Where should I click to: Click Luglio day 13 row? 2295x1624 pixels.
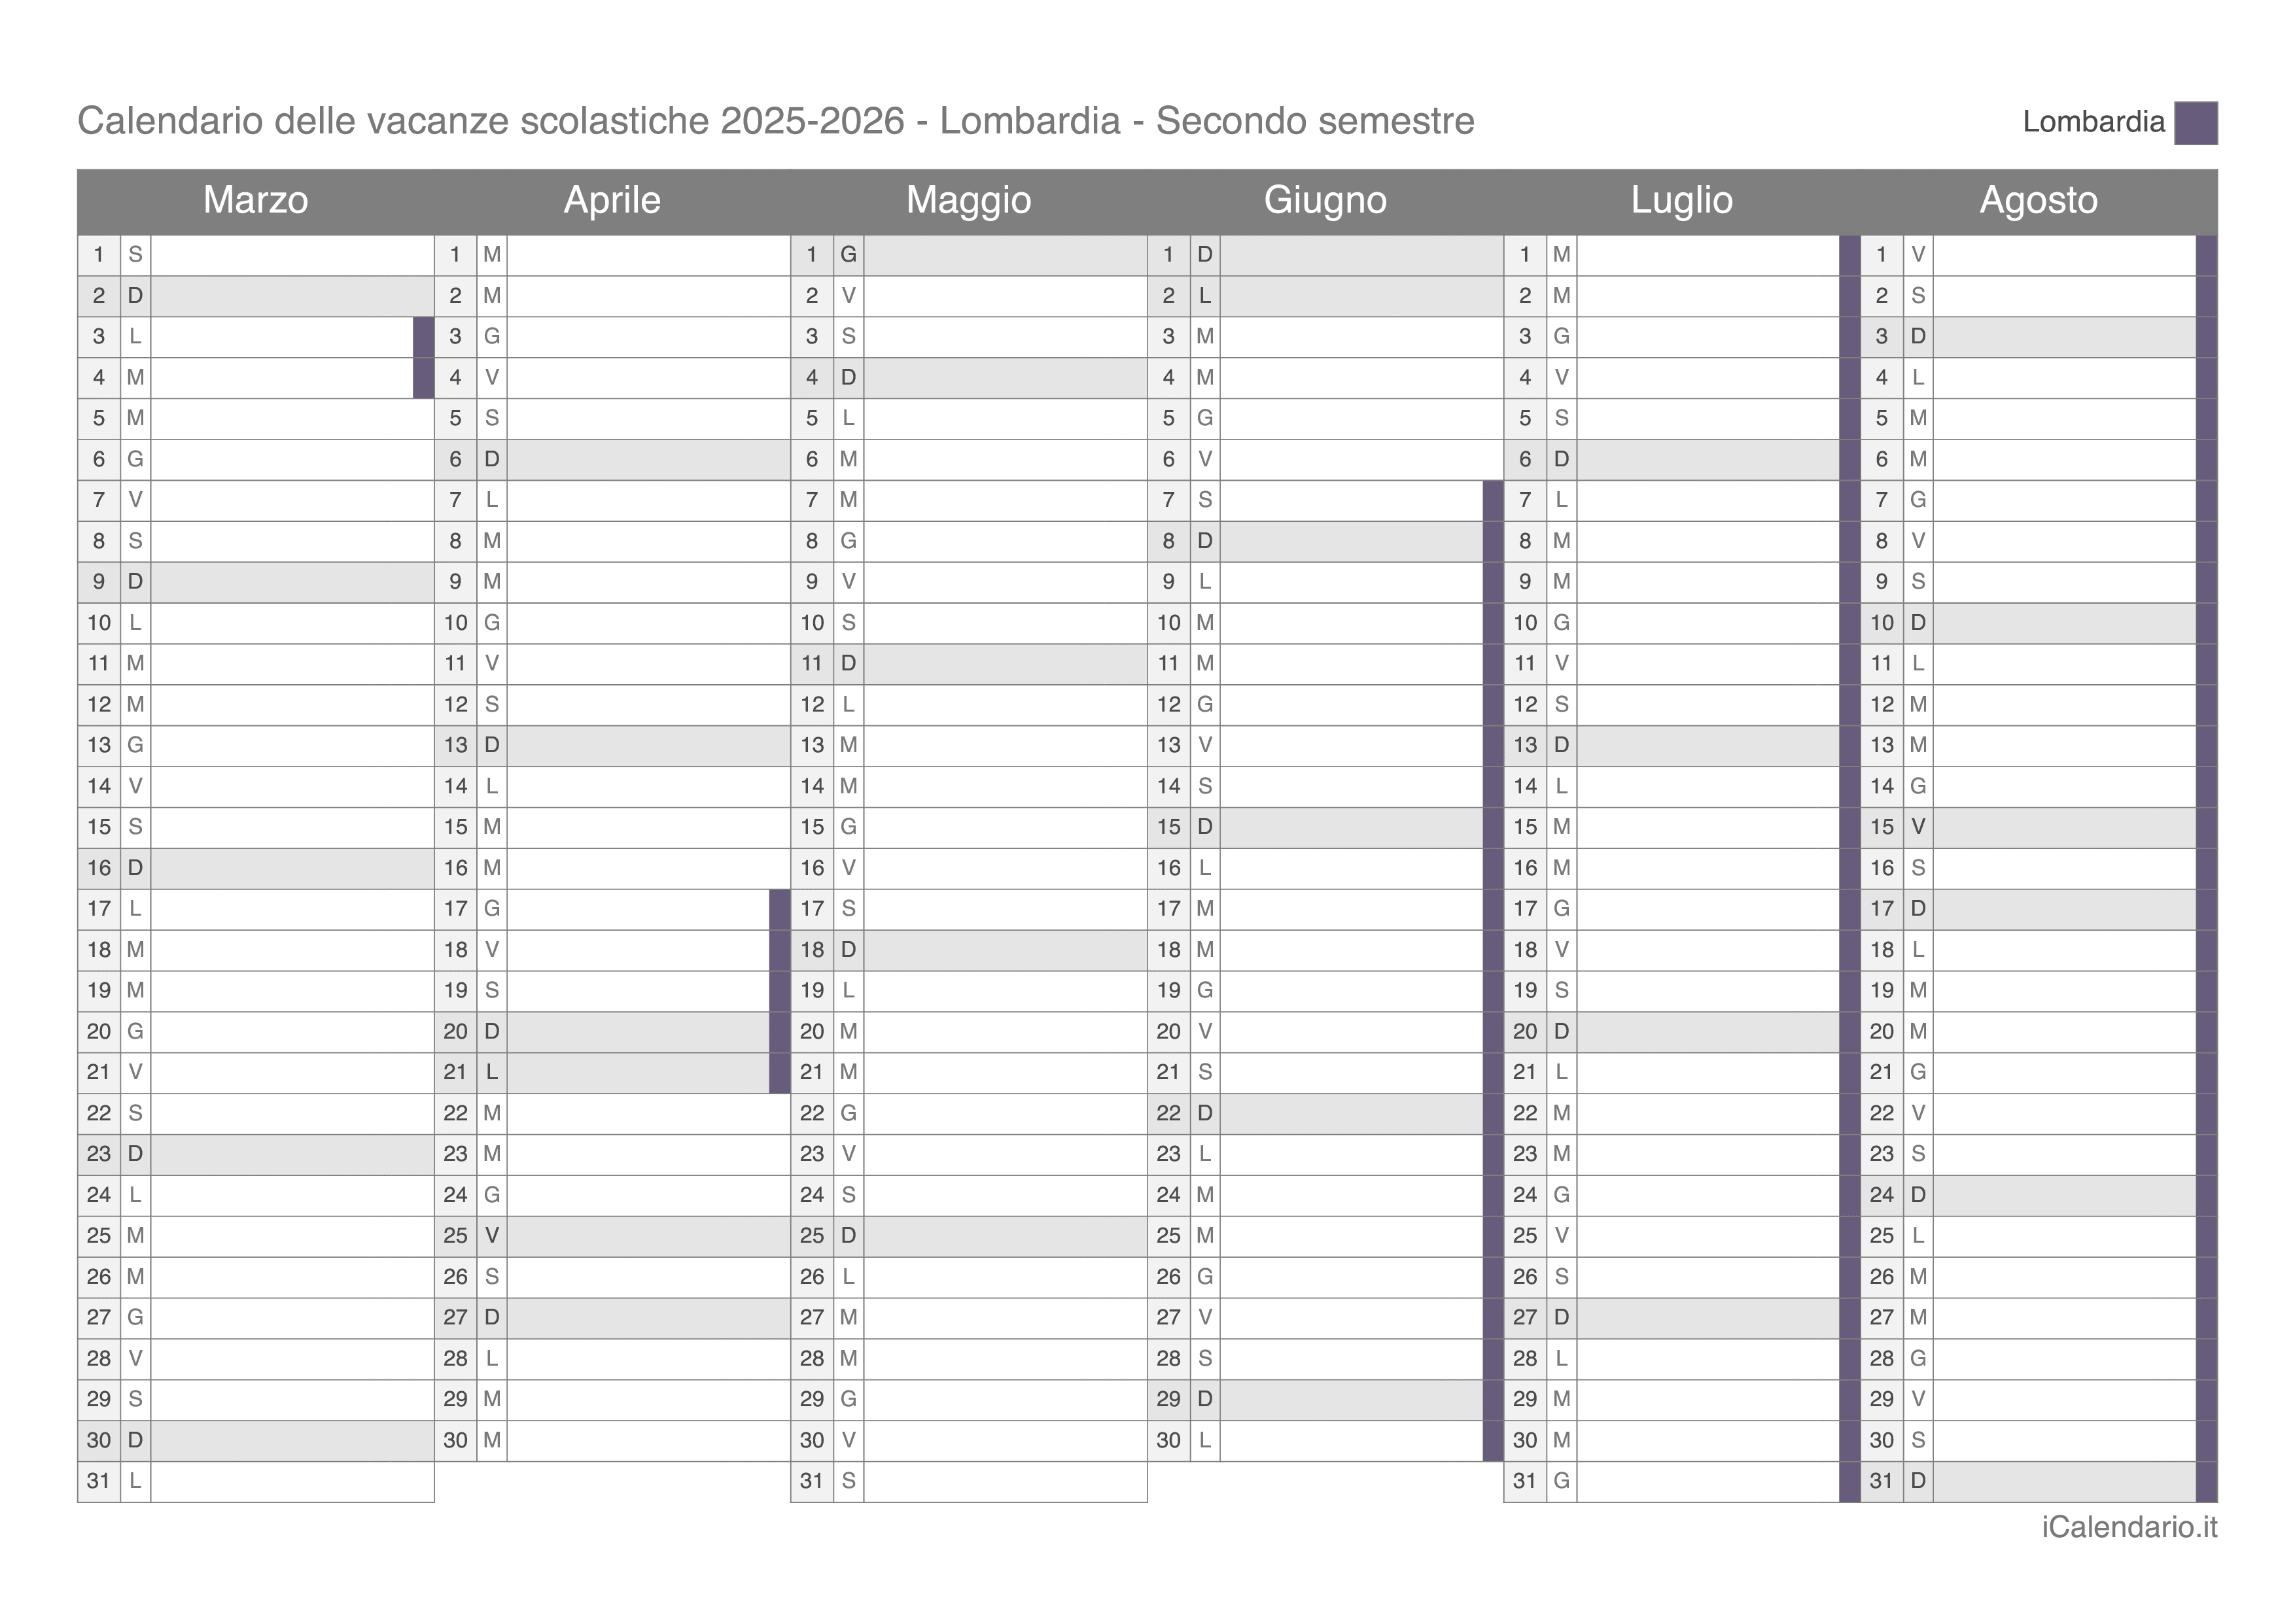click(x=1682, y=746)
